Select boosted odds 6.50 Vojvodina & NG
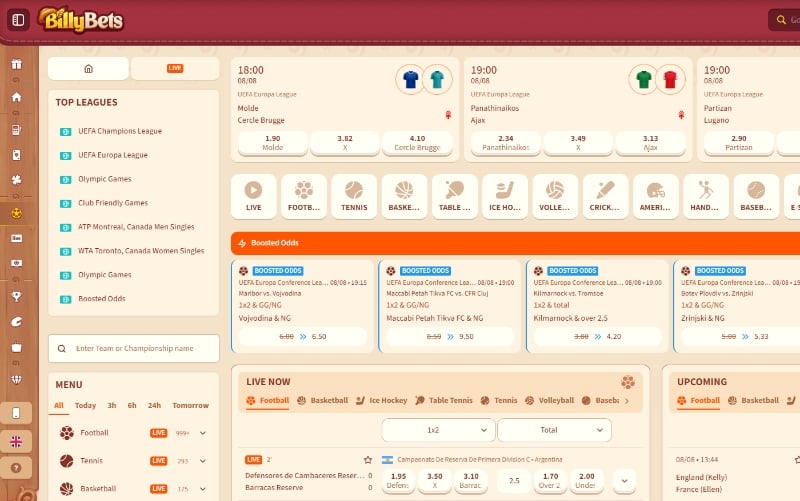The height and width of the screenshot is (501, 800). (x=303, y=337)
